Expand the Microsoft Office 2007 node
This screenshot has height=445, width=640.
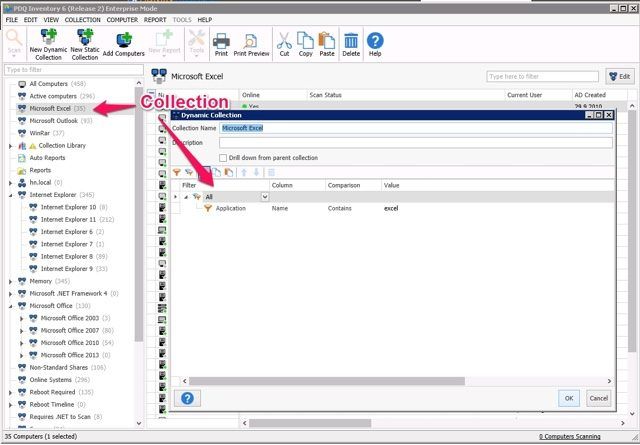coord(22,331)
